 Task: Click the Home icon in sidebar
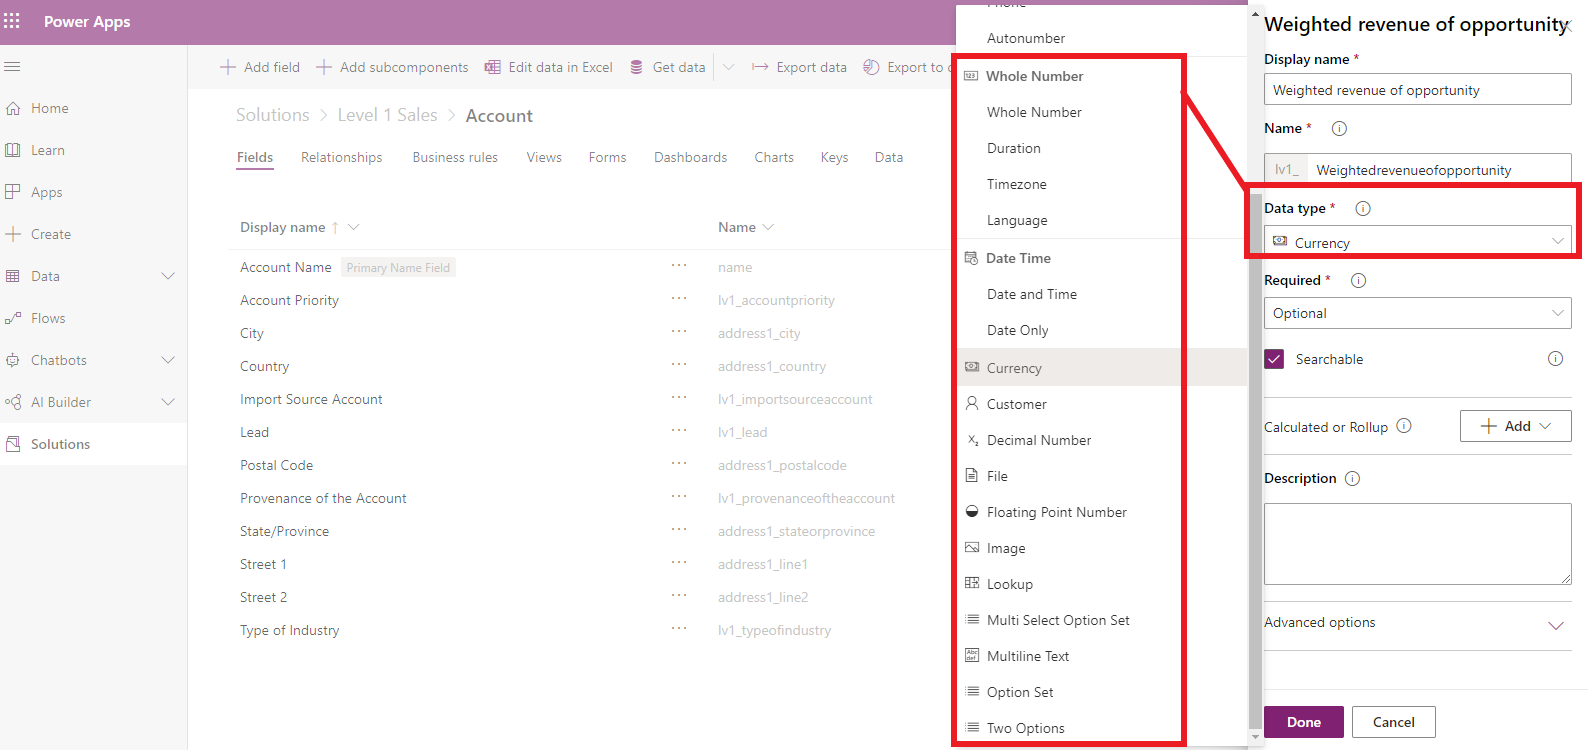(13, 108)
